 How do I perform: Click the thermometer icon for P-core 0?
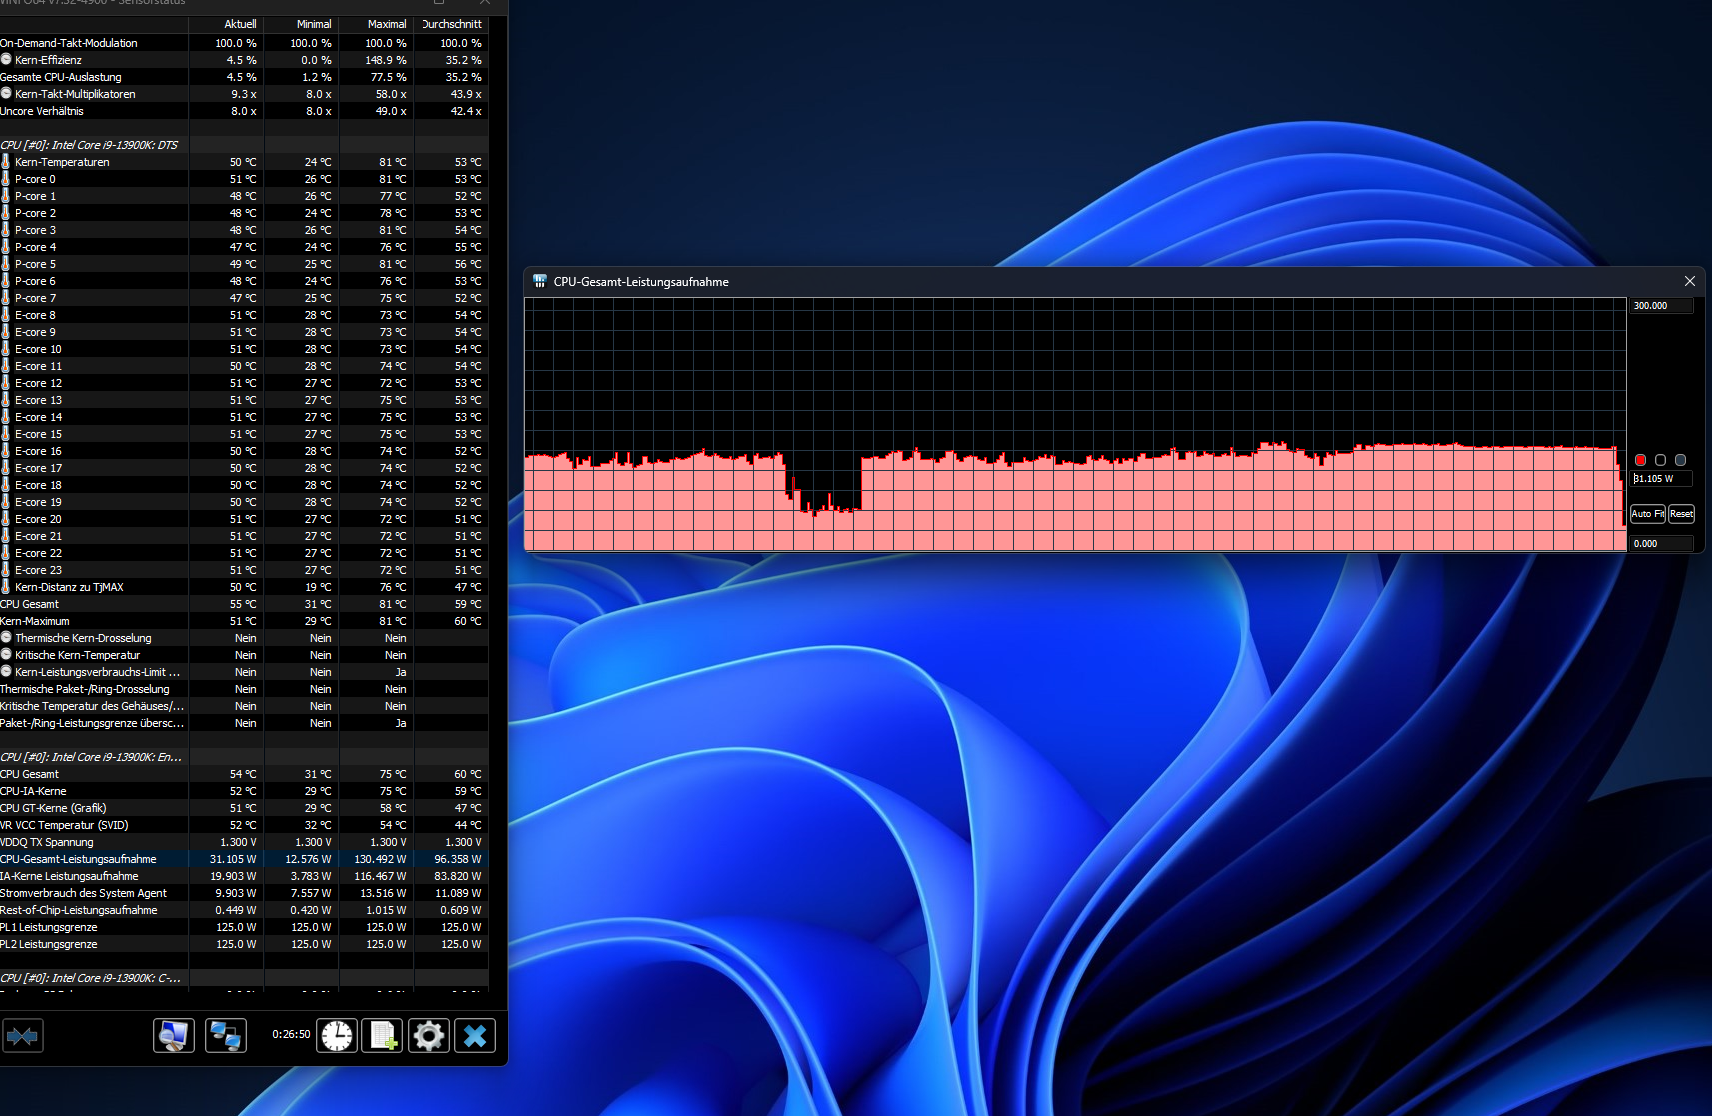coord(6,179)
